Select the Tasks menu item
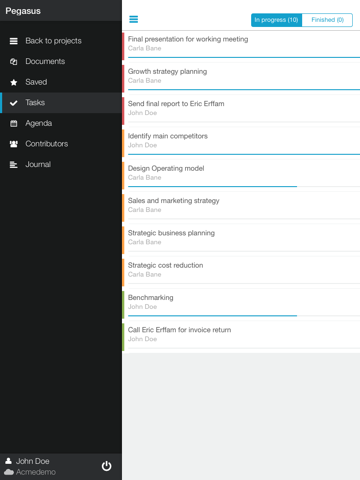Viewport: 360px width, 480px height. click(x=61, y=103)
